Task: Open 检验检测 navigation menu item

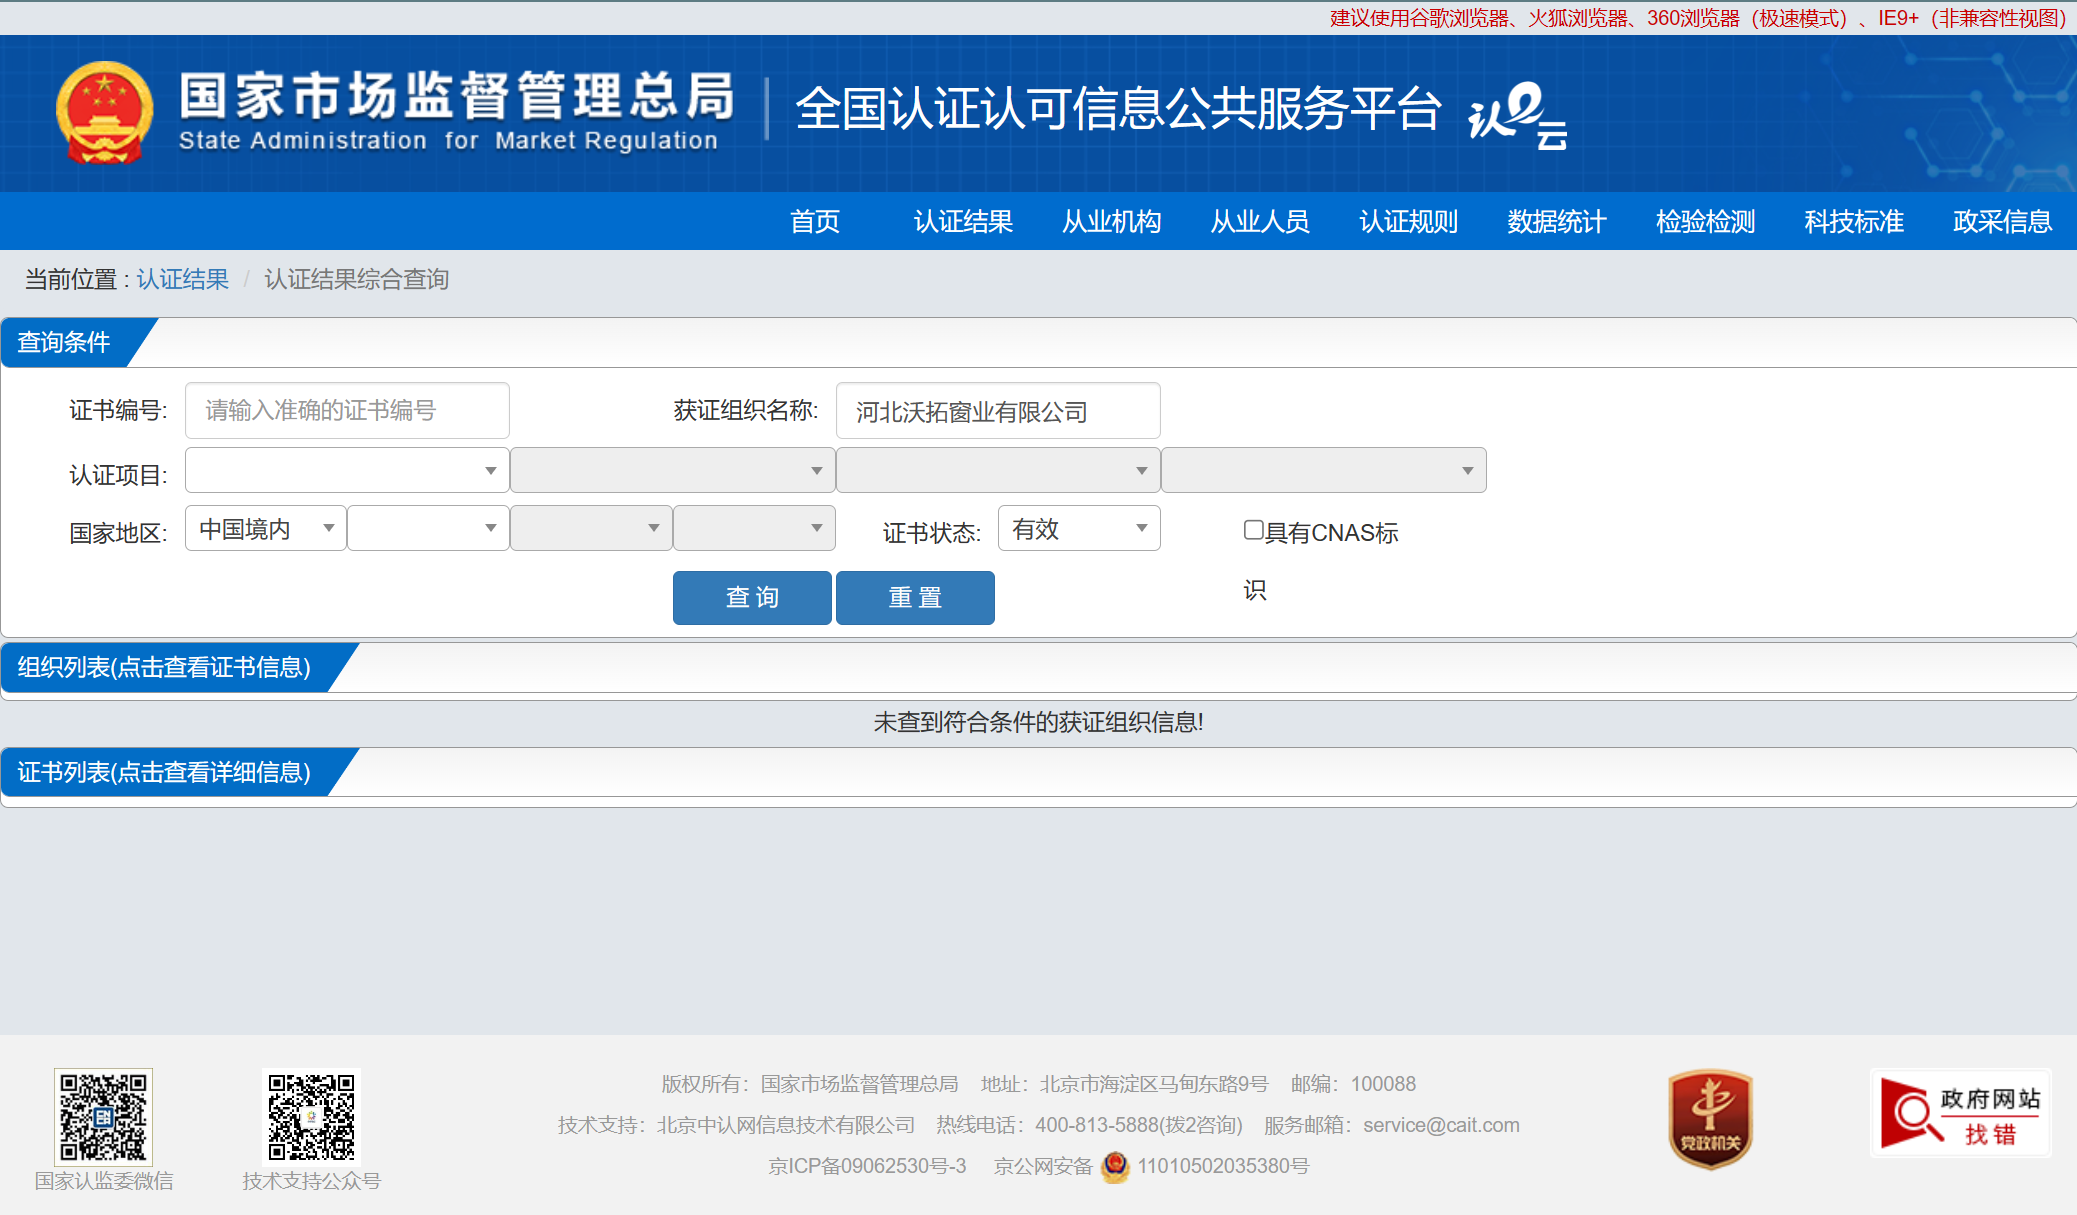Action: 1706,221
